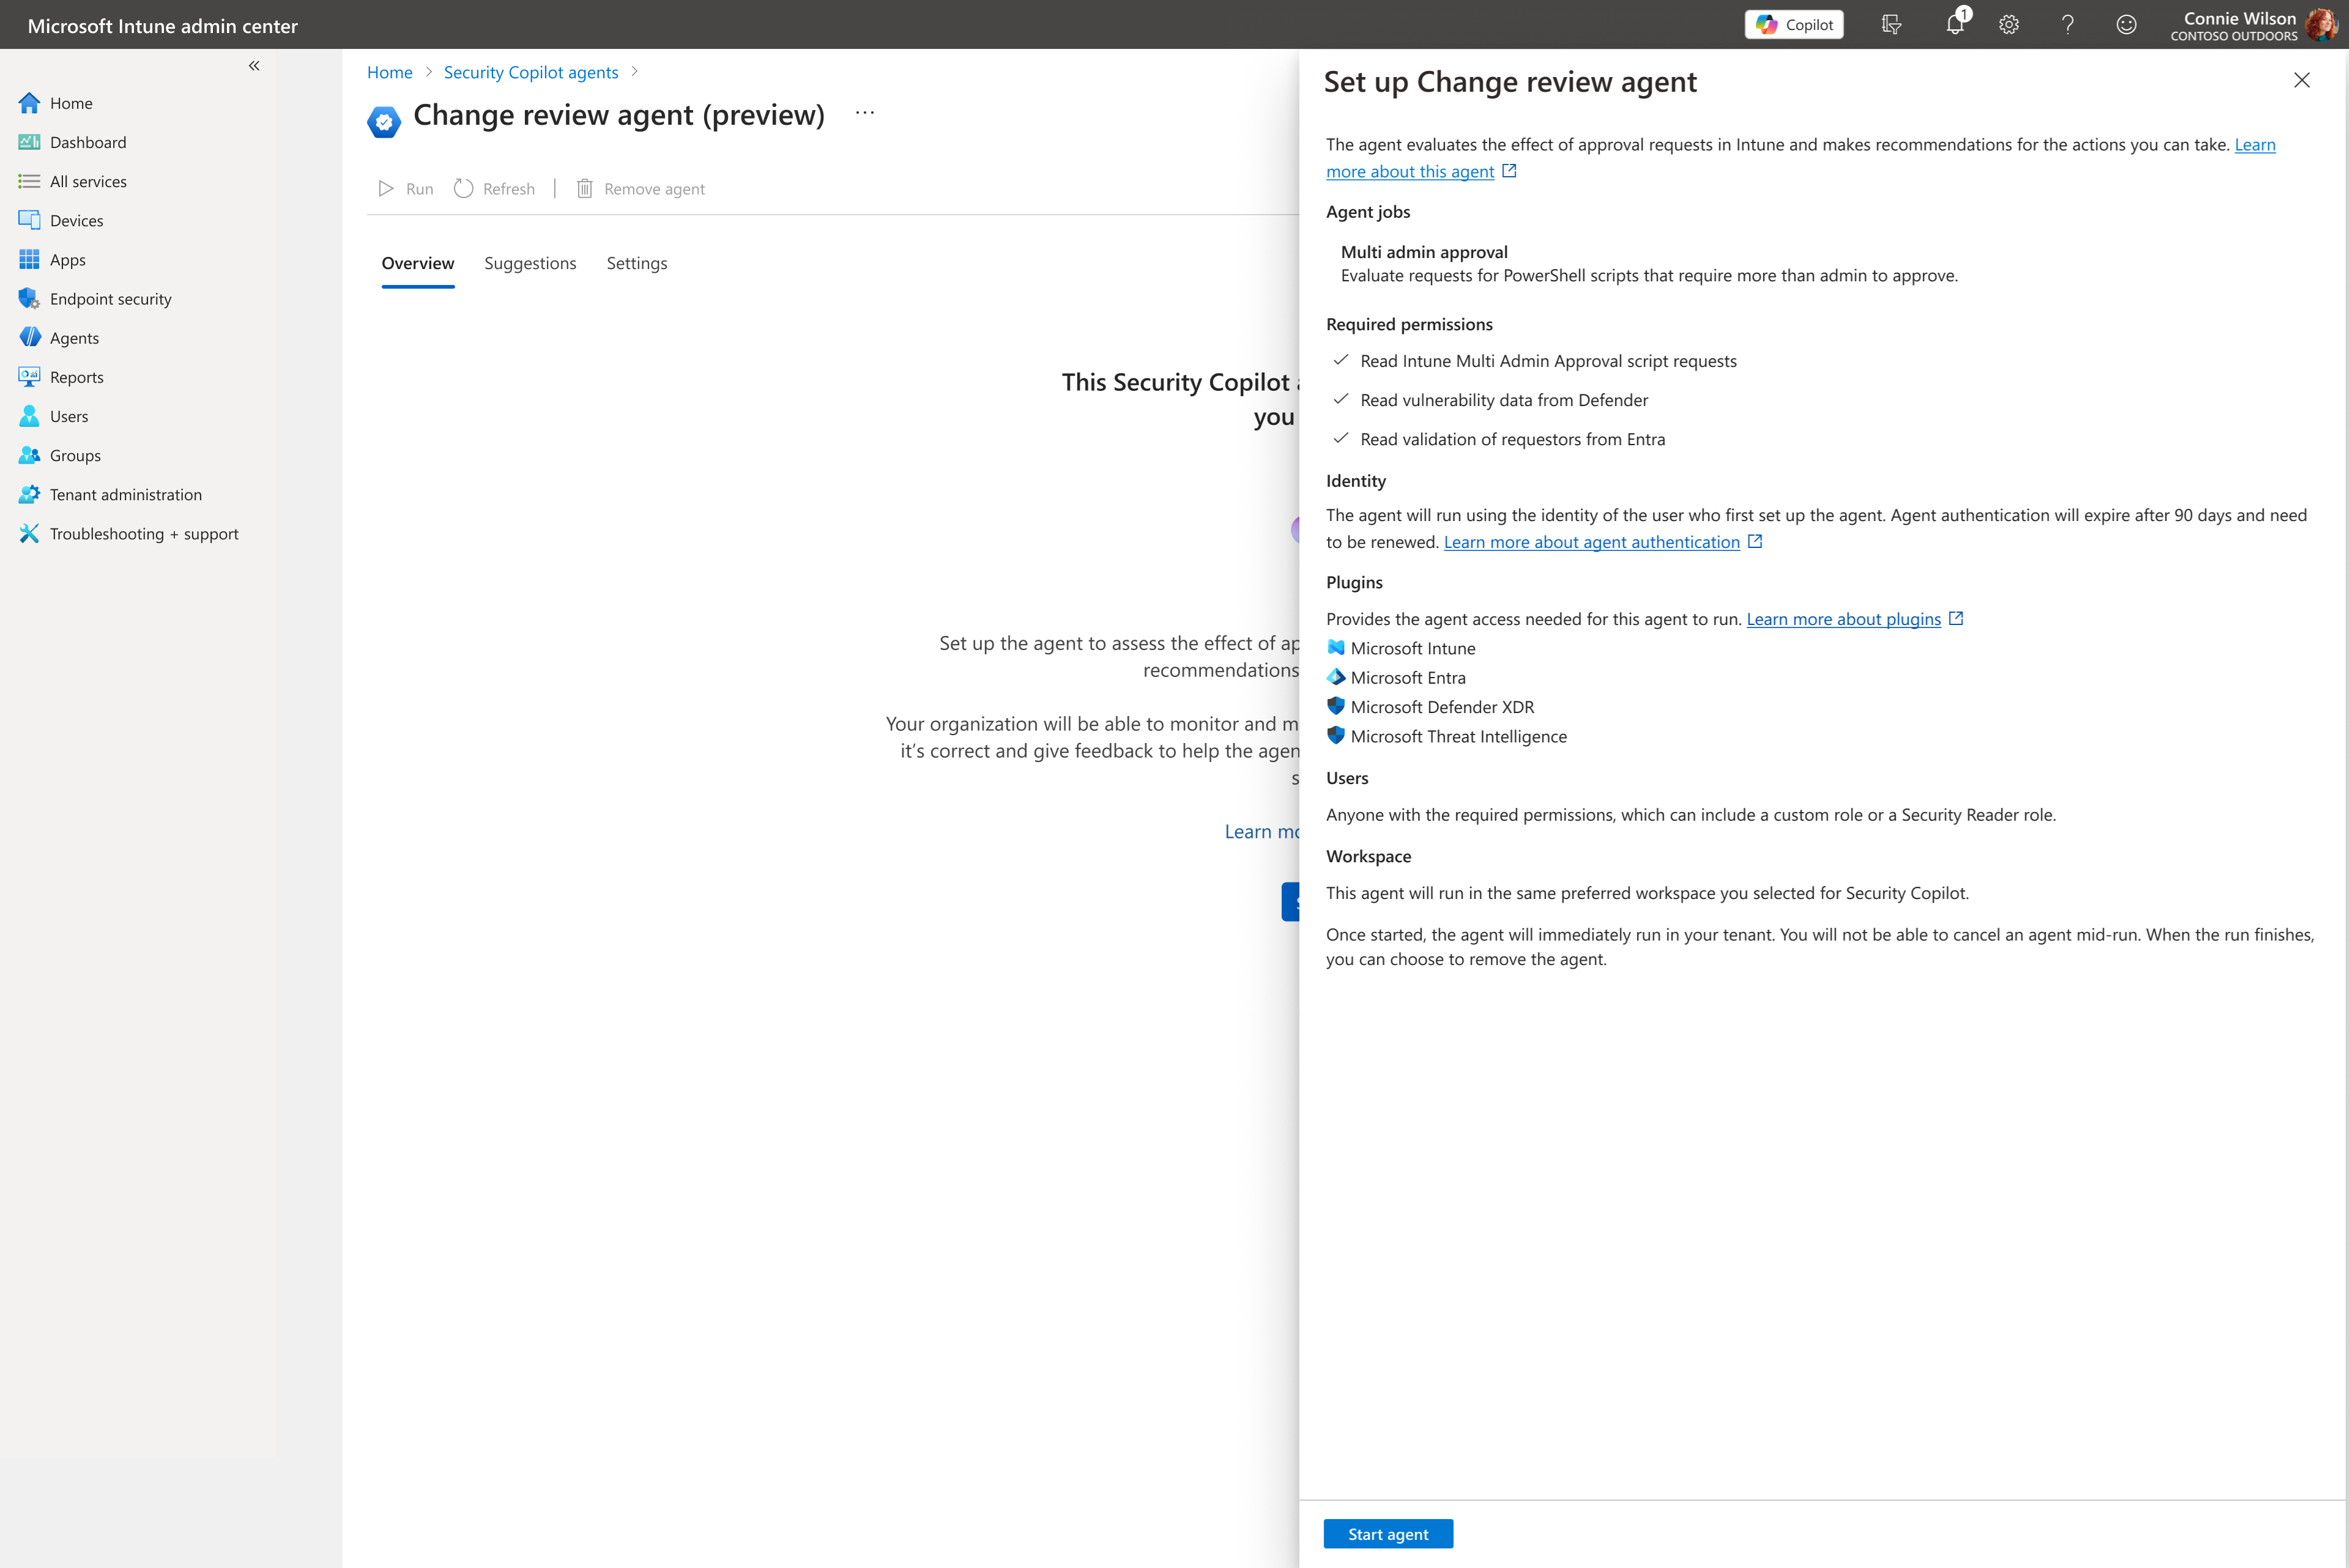This screenshot has height=1568, width=2349.
Task: Click the Start agent button
Action: click(x=1388, y=1533)
